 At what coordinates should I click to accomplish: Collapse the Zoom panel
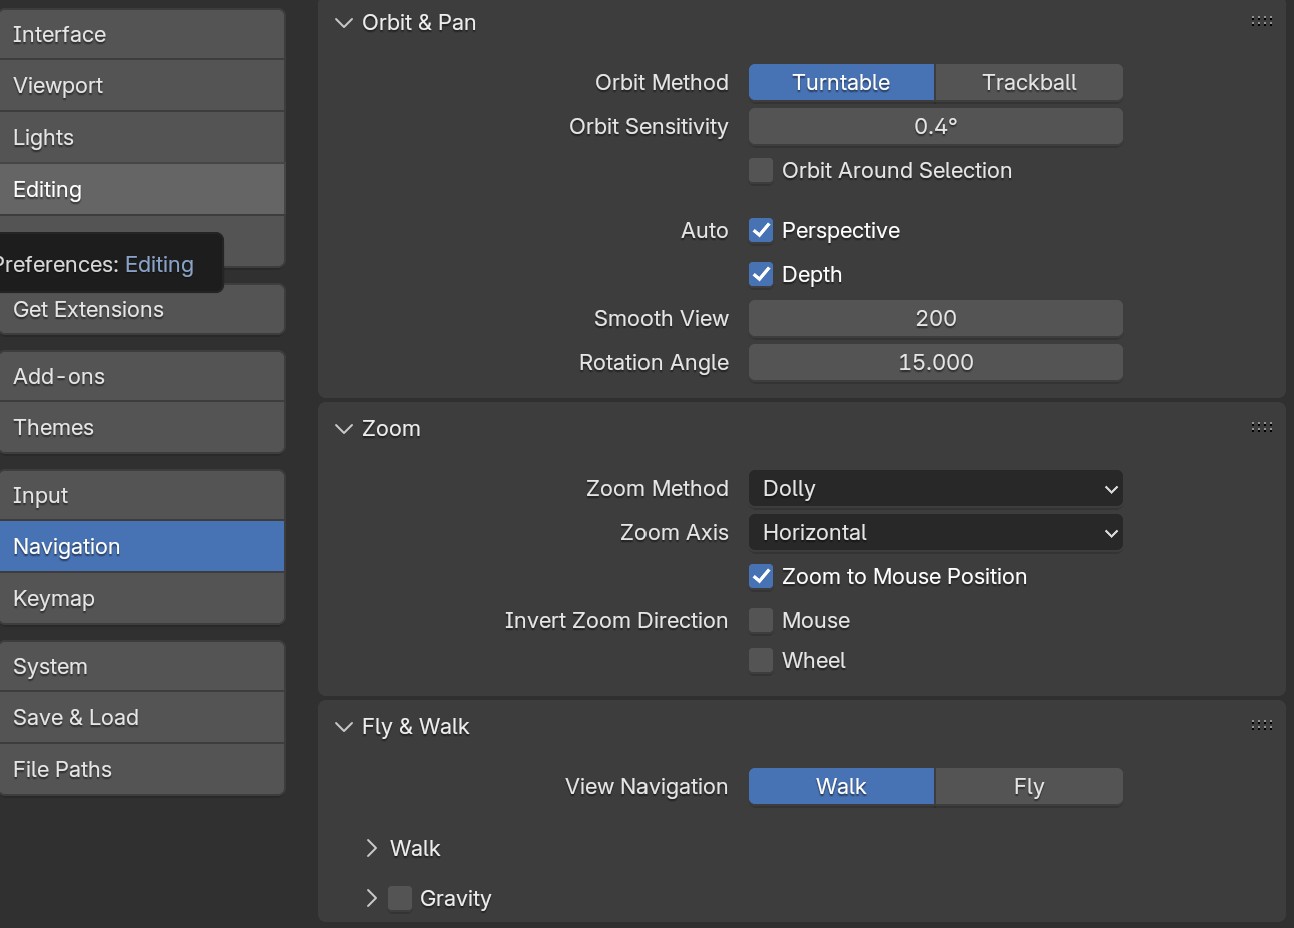click(x=344, y=429)
